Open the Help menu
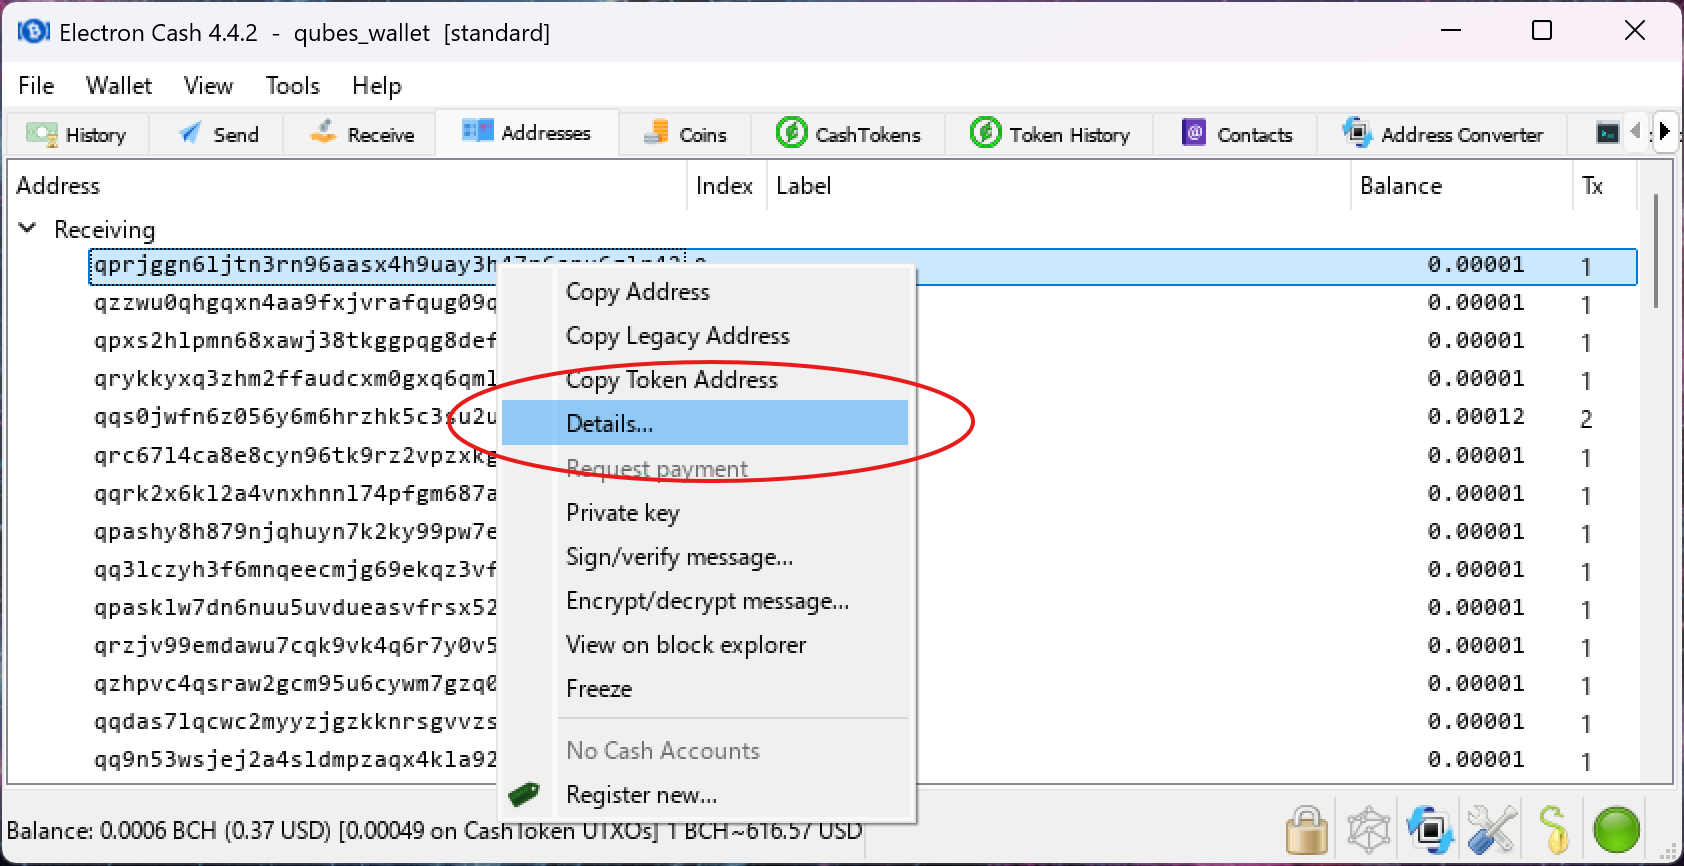 click(x=377, y=86)
